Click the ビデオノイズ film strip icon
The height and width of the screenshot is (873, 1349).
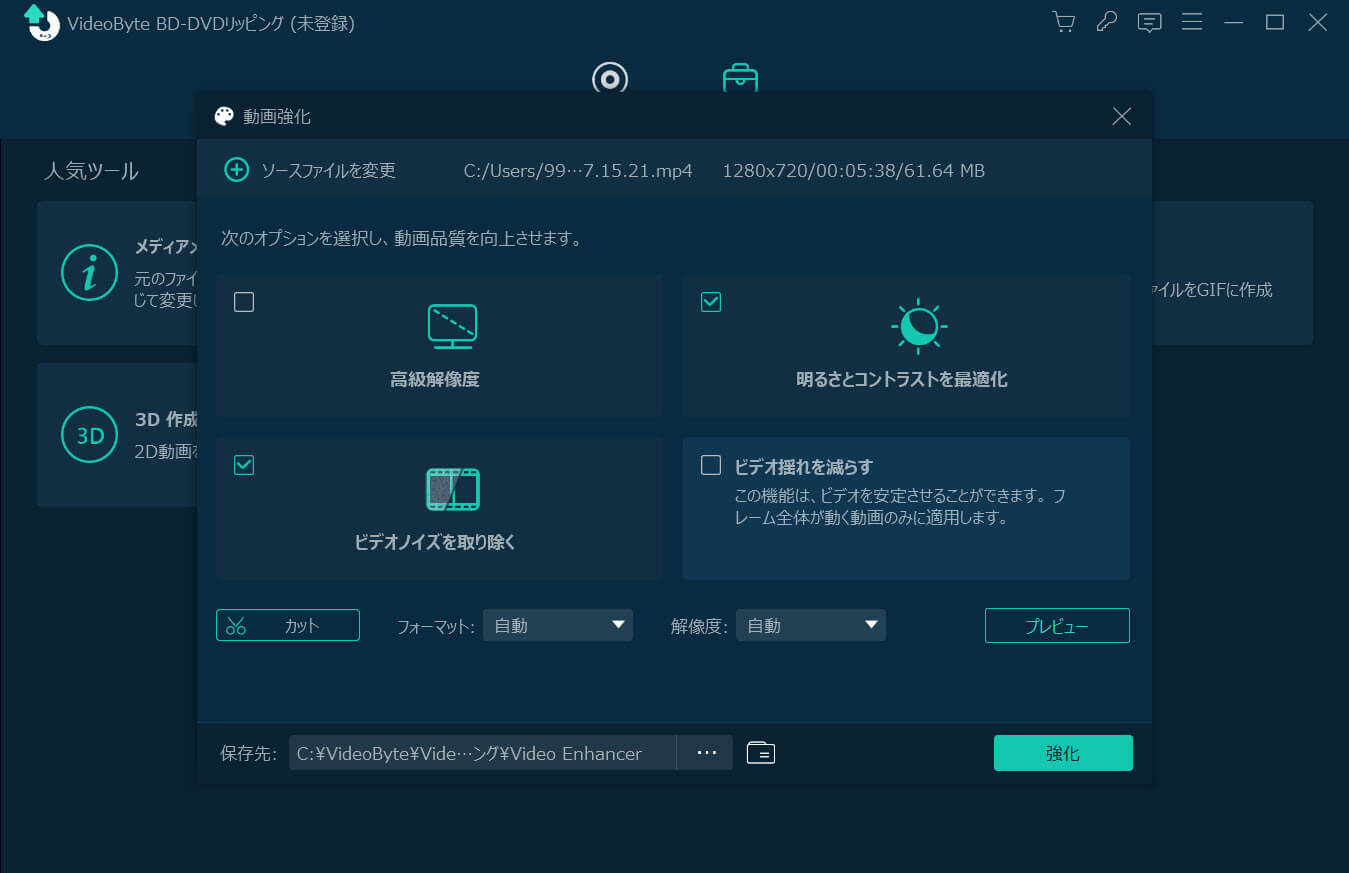click(x=452, y=488)
